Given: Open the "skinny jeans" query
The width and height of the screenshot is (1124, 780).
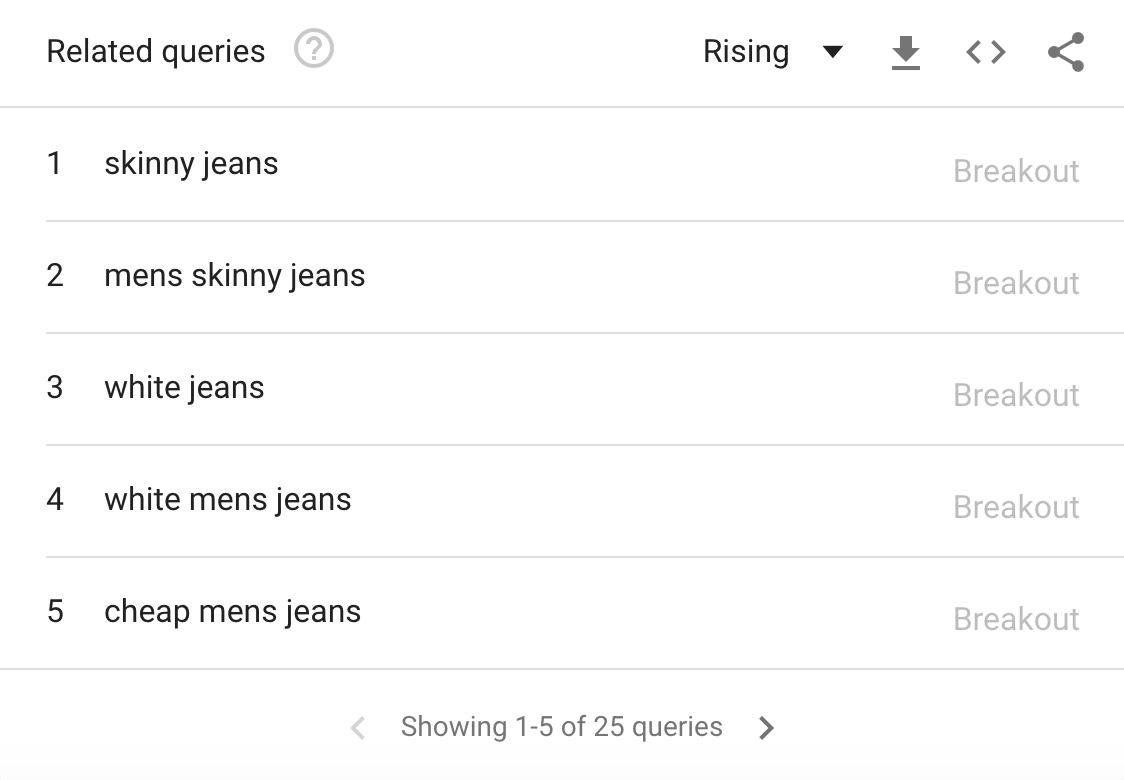Looking at the screenshot, I should (x=191, y=163).
